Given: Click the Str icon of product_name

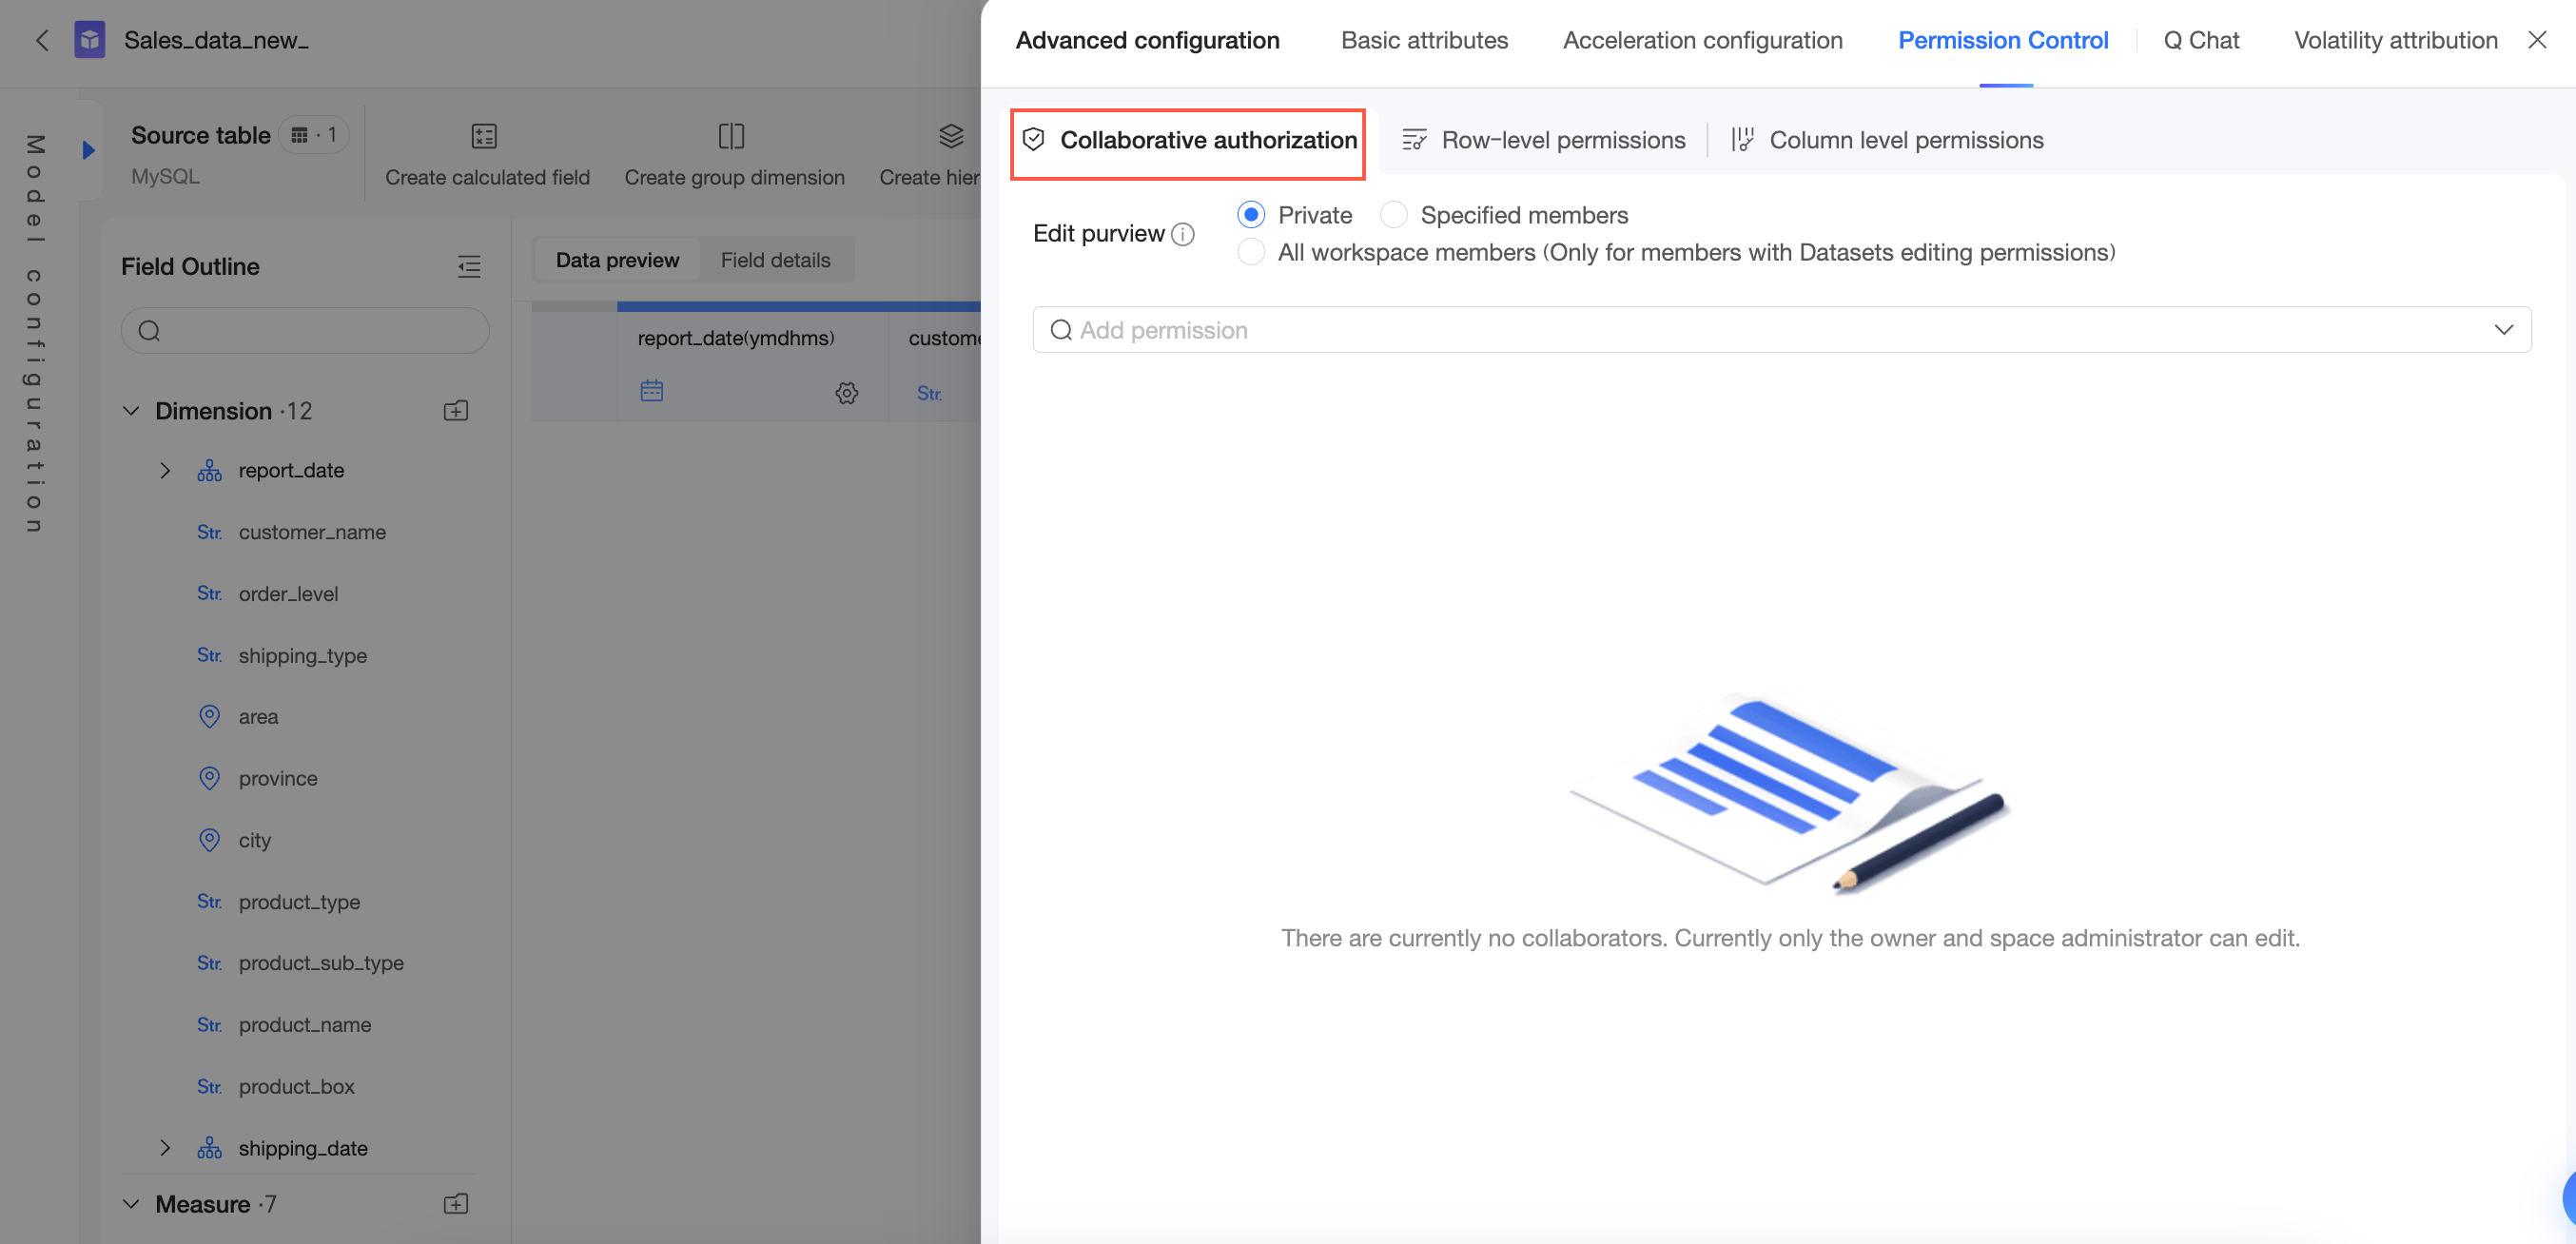Looking at the screenshot, I should (209, 1025).
